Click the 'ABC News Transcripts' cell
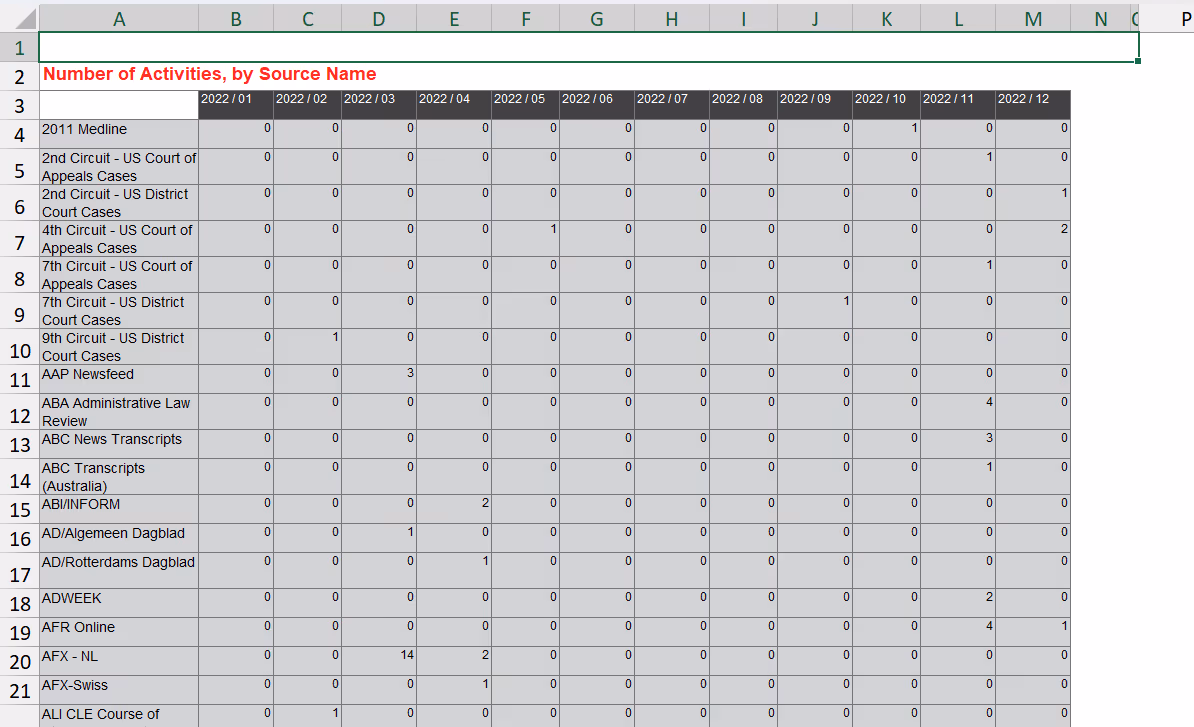This screenshot has width=1194, height=727. [119, 444]
